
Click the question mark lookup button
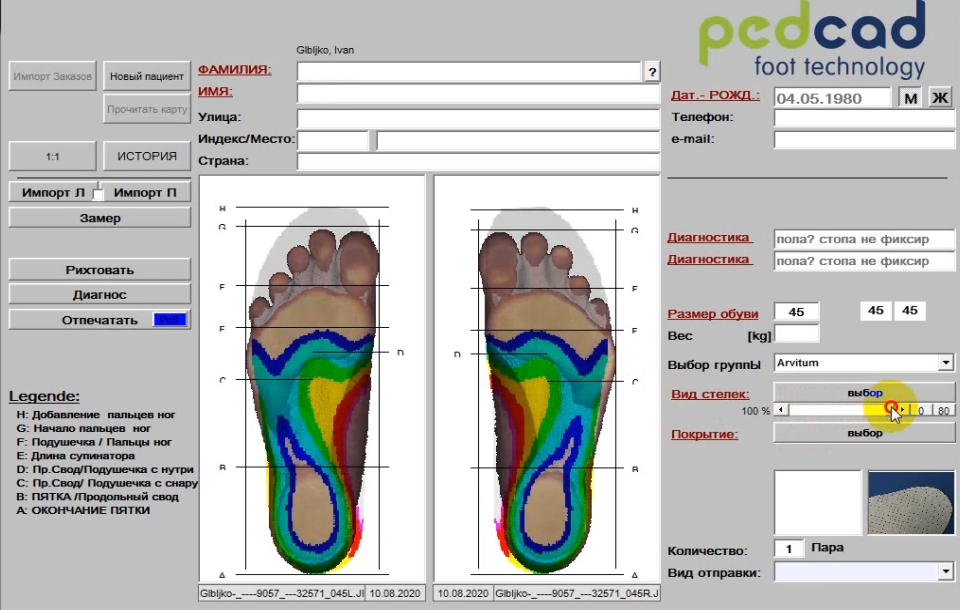point(652,72)
